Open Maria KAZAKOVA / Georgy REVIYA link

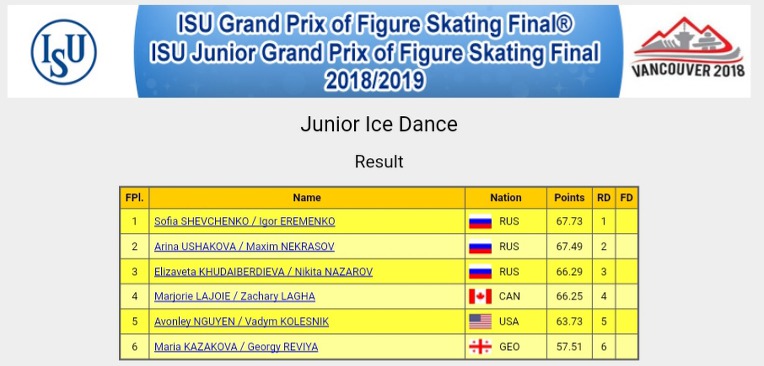coord(236,347)
